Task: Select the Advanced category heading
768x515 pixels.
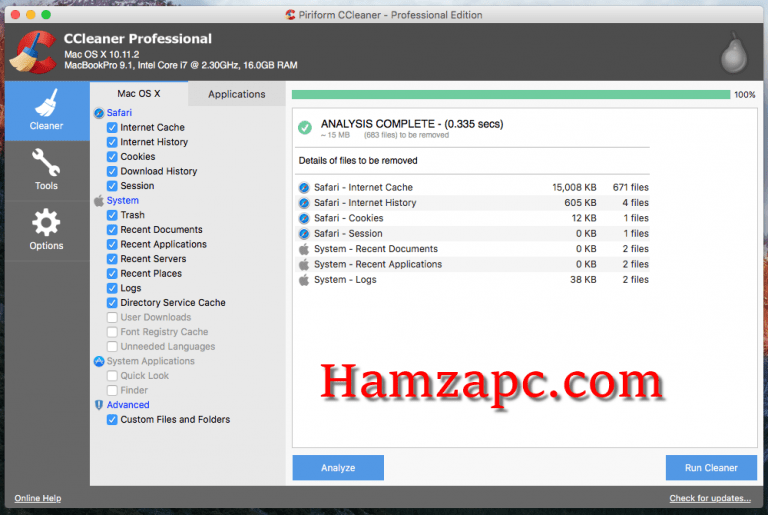Action: click(x=128, y=405)
